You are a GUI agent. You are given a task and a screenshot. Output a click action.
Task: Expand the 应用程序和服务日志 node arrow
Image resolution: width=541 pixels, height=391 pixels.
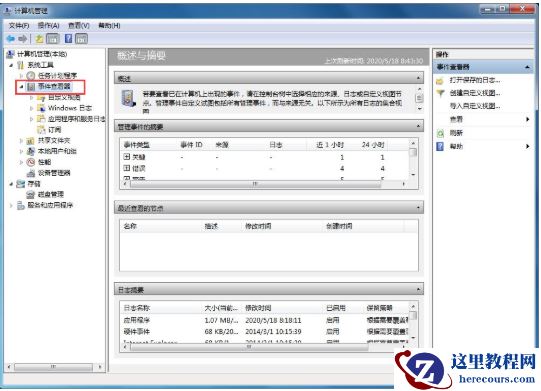(x=32, y=119)
